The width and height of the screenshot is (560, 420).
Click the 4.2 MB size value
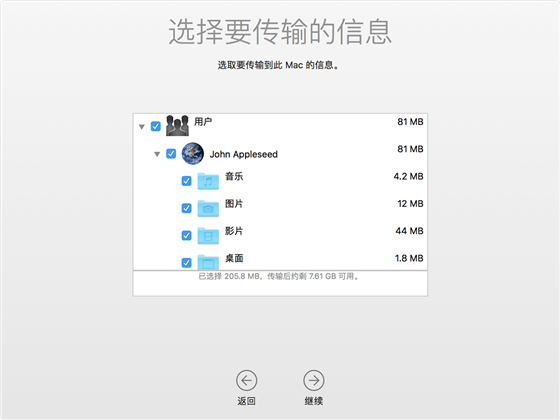408,176
